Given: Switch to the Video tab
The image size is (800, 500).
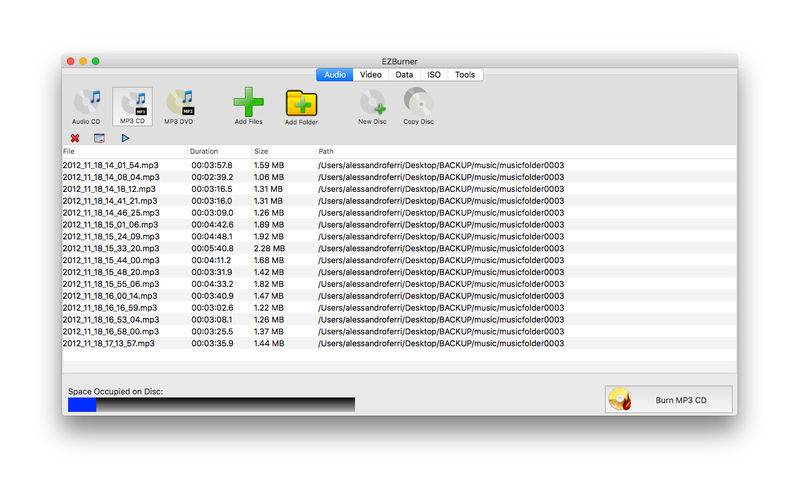Looking at the screenshot, I should click(370, 74).
